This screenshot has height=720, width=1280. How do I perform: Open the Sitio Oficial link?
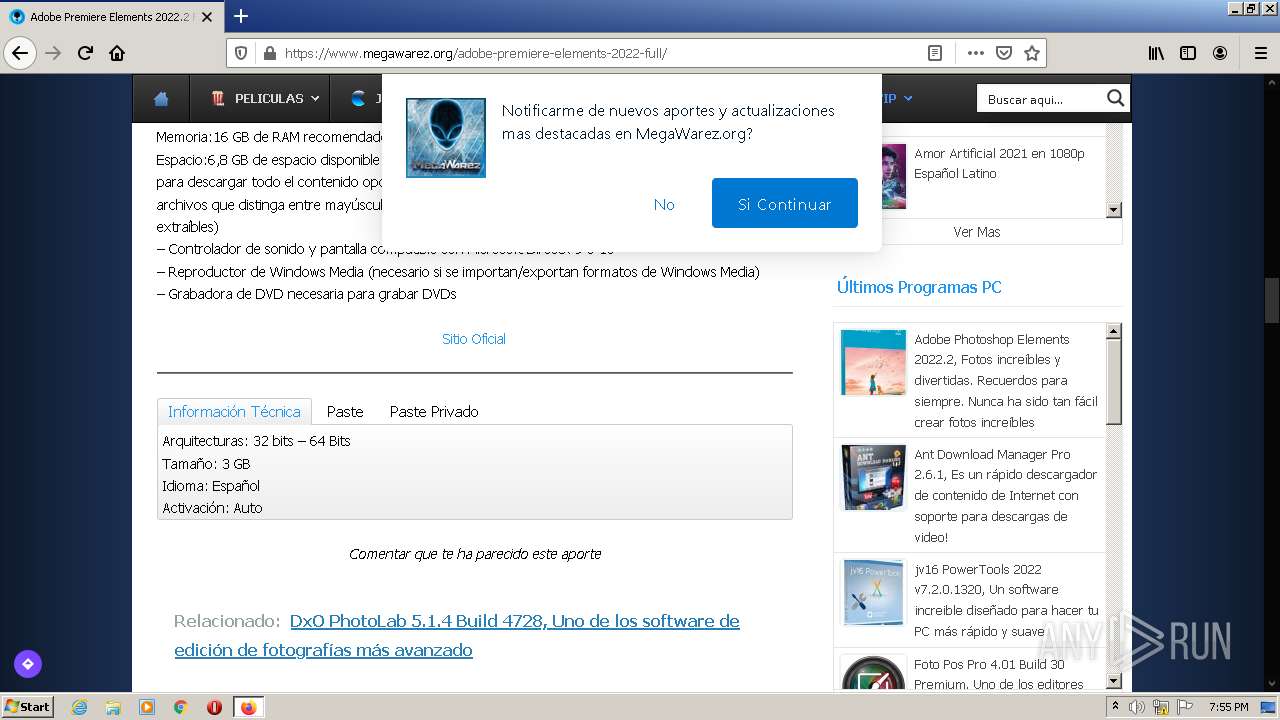tap(474, 339)
